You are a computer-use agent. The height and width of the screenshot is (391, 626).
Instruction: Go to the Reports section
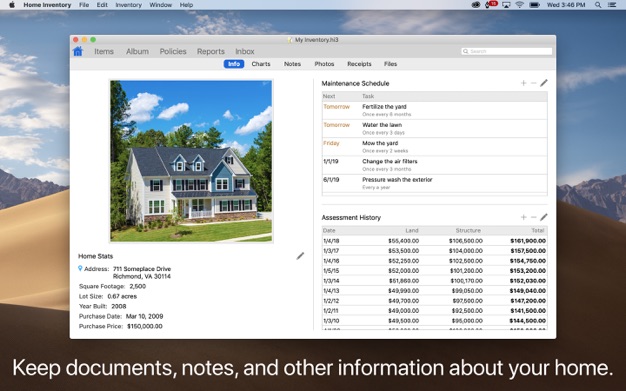210,51
